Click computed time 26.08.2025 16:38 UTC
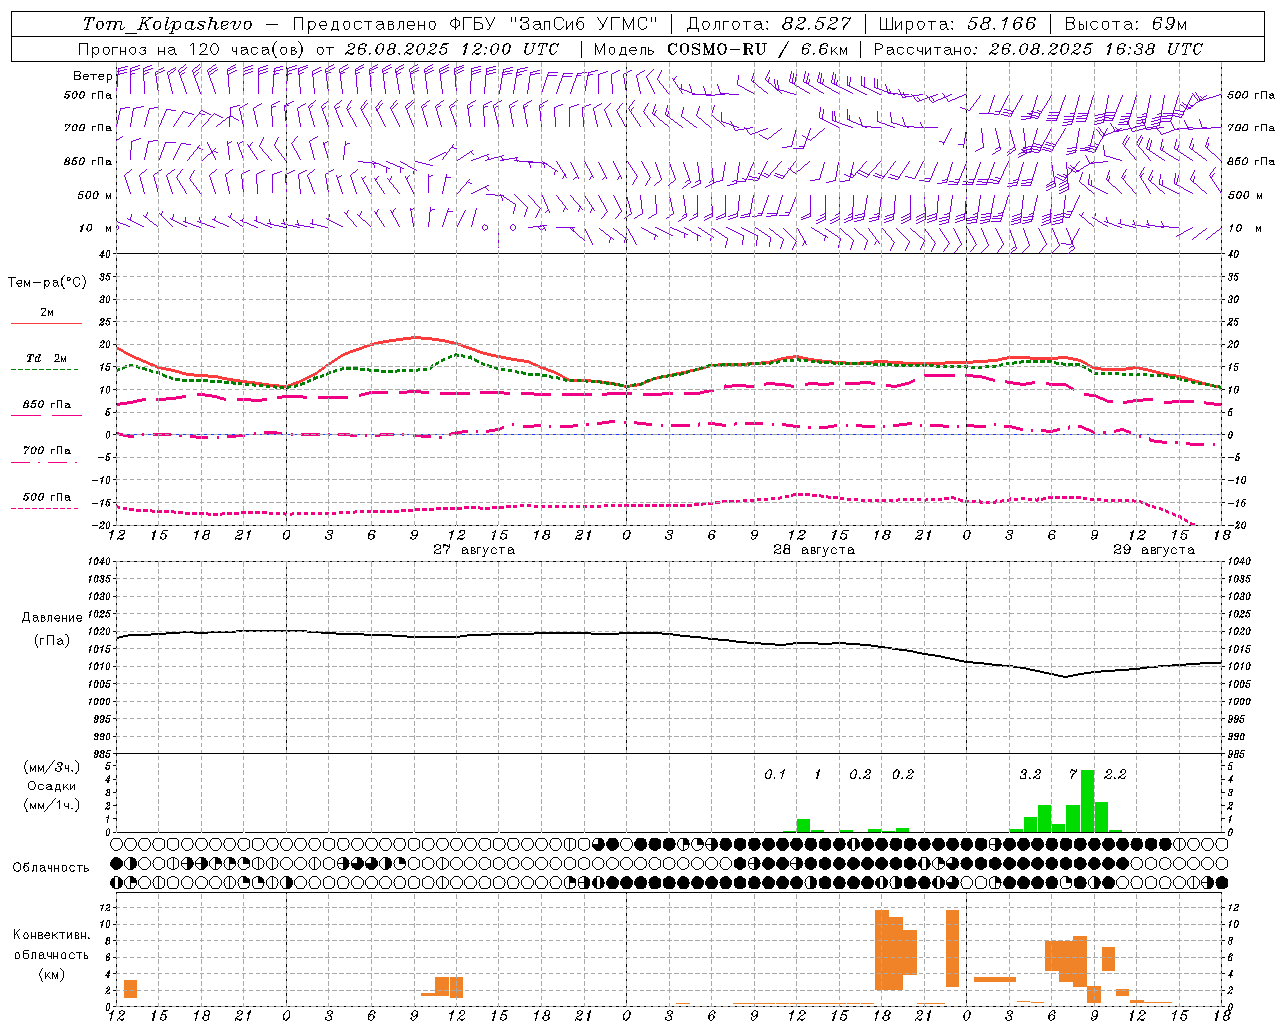The image size is (1280, 1024). click(1096, 49)
